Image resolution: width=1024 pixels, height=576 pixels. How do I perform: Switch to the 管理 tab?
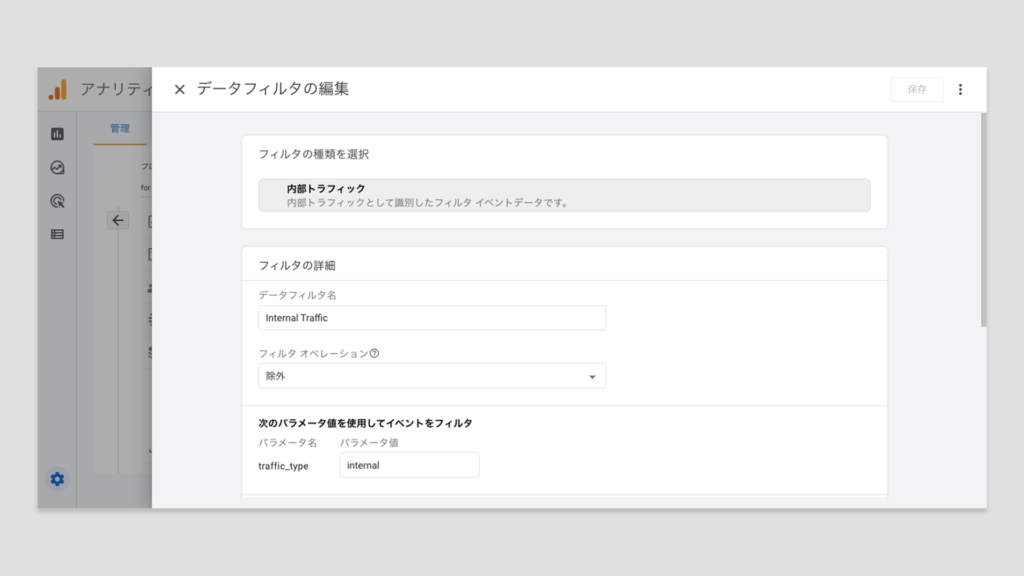[120, 129]
